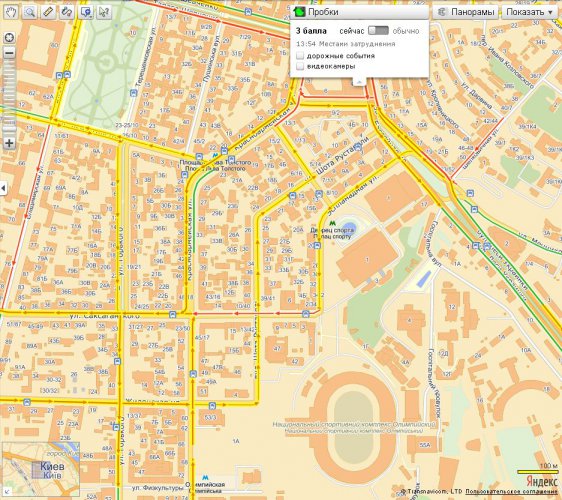Click the locate-me compass button
Viewport: 562px width, 500px height.
9,37
